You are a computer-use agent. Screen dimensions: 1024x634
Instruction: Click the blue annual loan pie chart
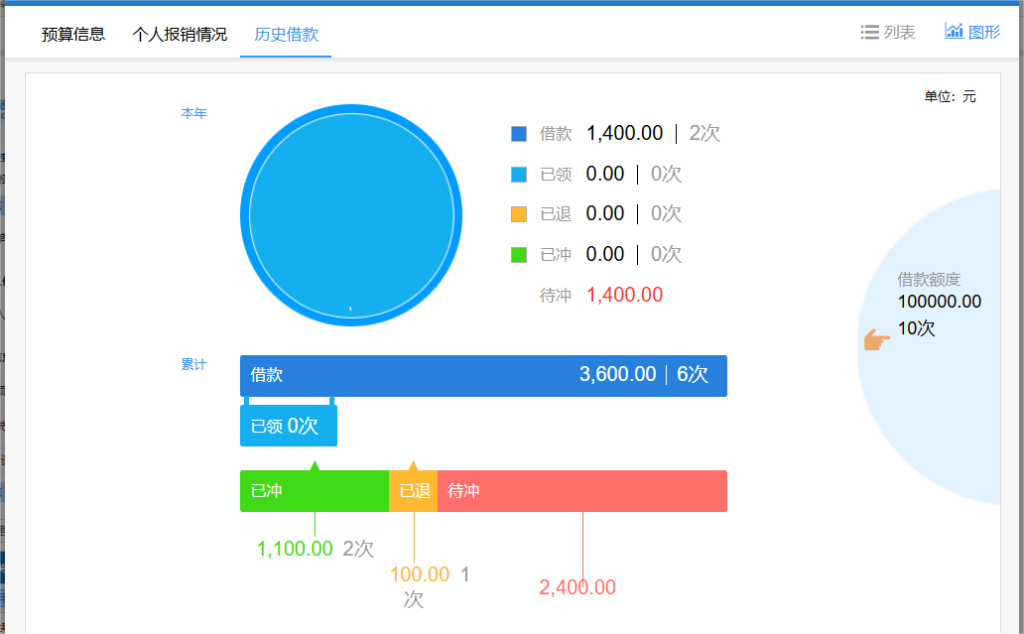coord(351,215)
